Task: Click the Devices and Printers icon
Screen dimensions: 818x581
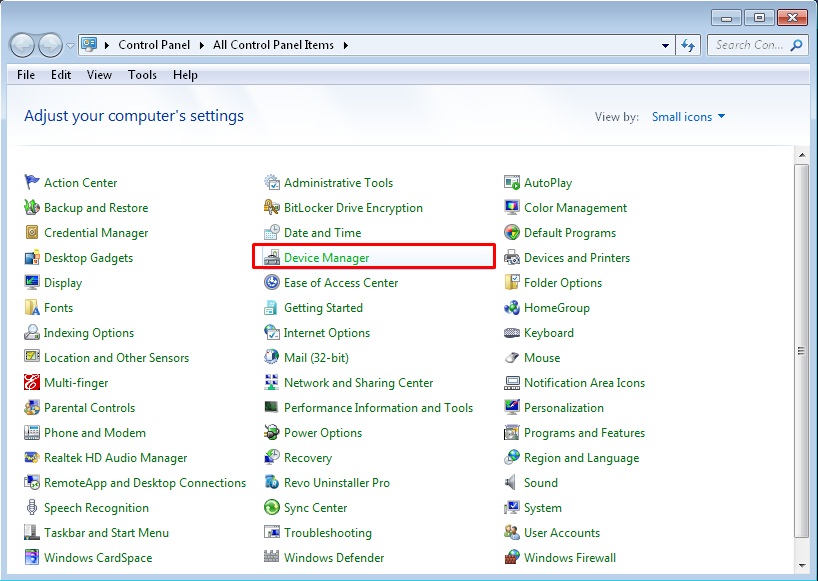Action: click(512, 257)
